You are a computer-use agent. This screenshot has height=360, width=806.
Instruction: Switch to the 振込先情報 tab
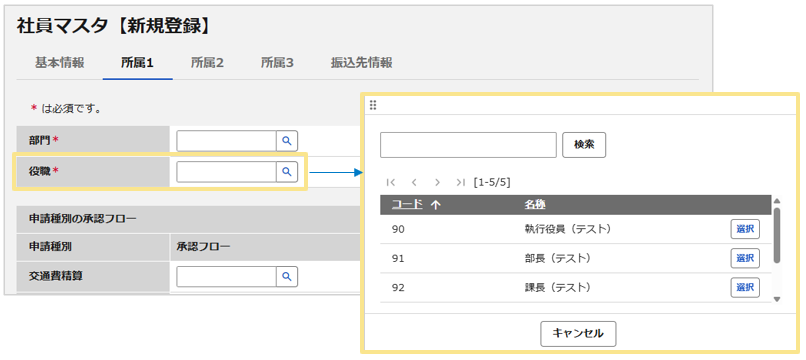click(x=361, y=63)
